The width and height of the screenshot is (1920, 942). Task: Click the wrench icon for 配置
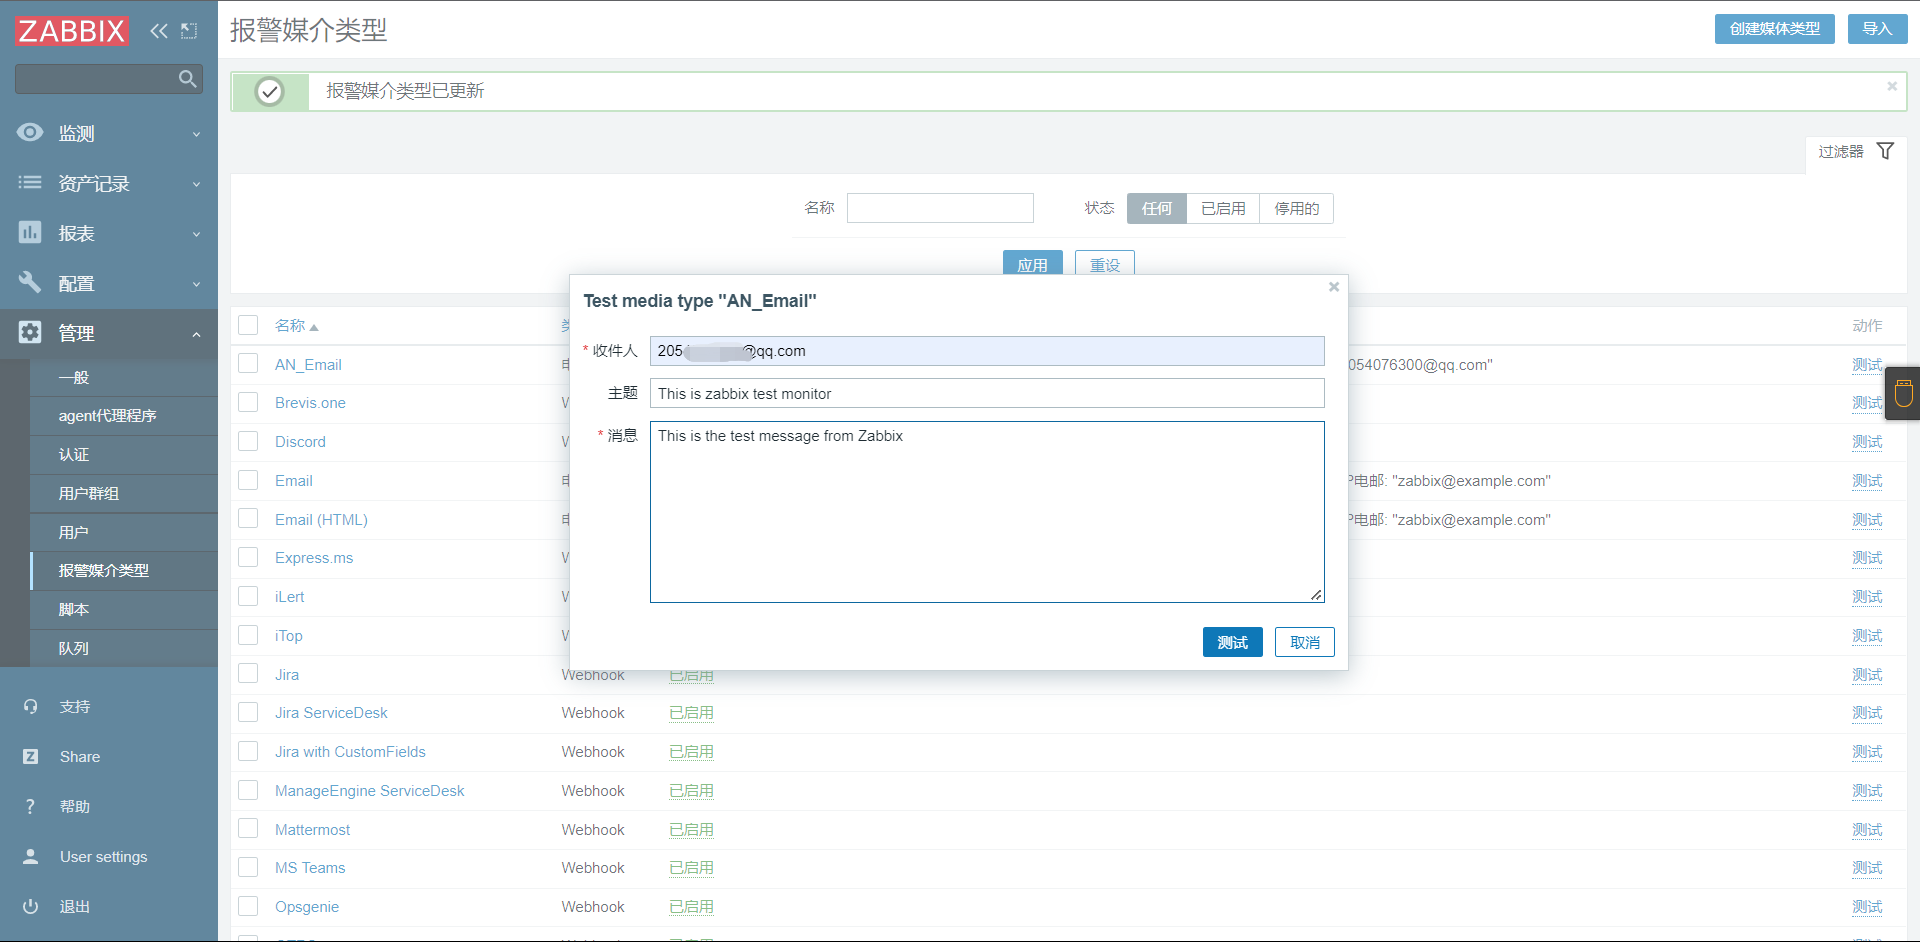point(30,282)
